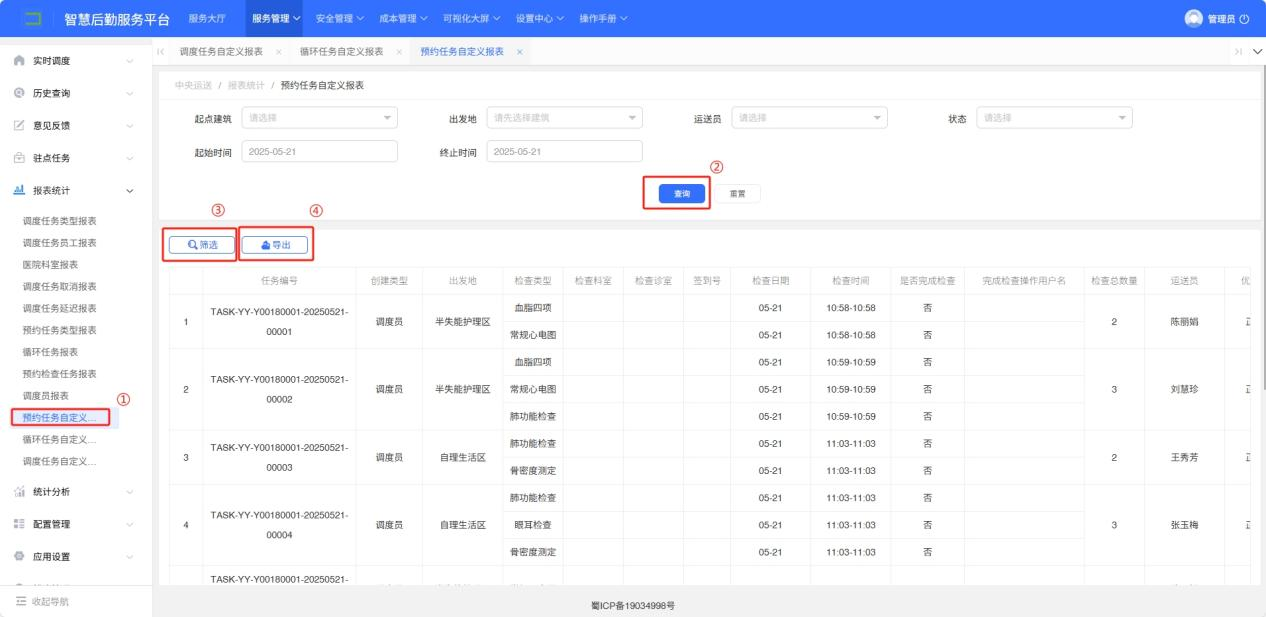Switch to the 调度任务自定义报表 tab
Image resolution: width=1266 pixels, height=617 pixels.
(x=221, y=52)
